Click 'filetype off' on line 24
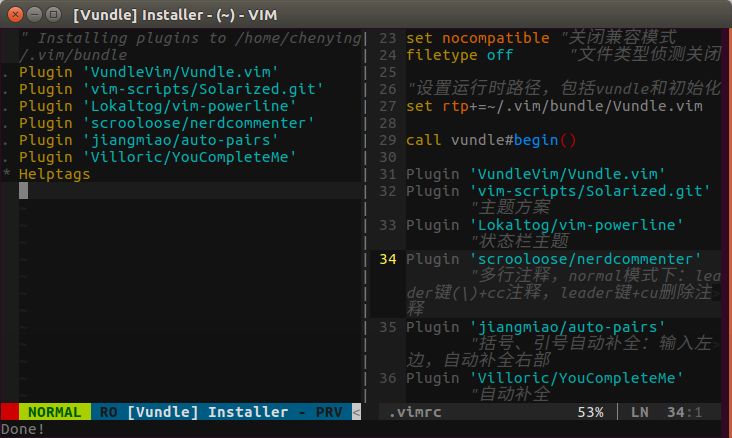This screenshot has width=732, height=438. coord(460,55)
